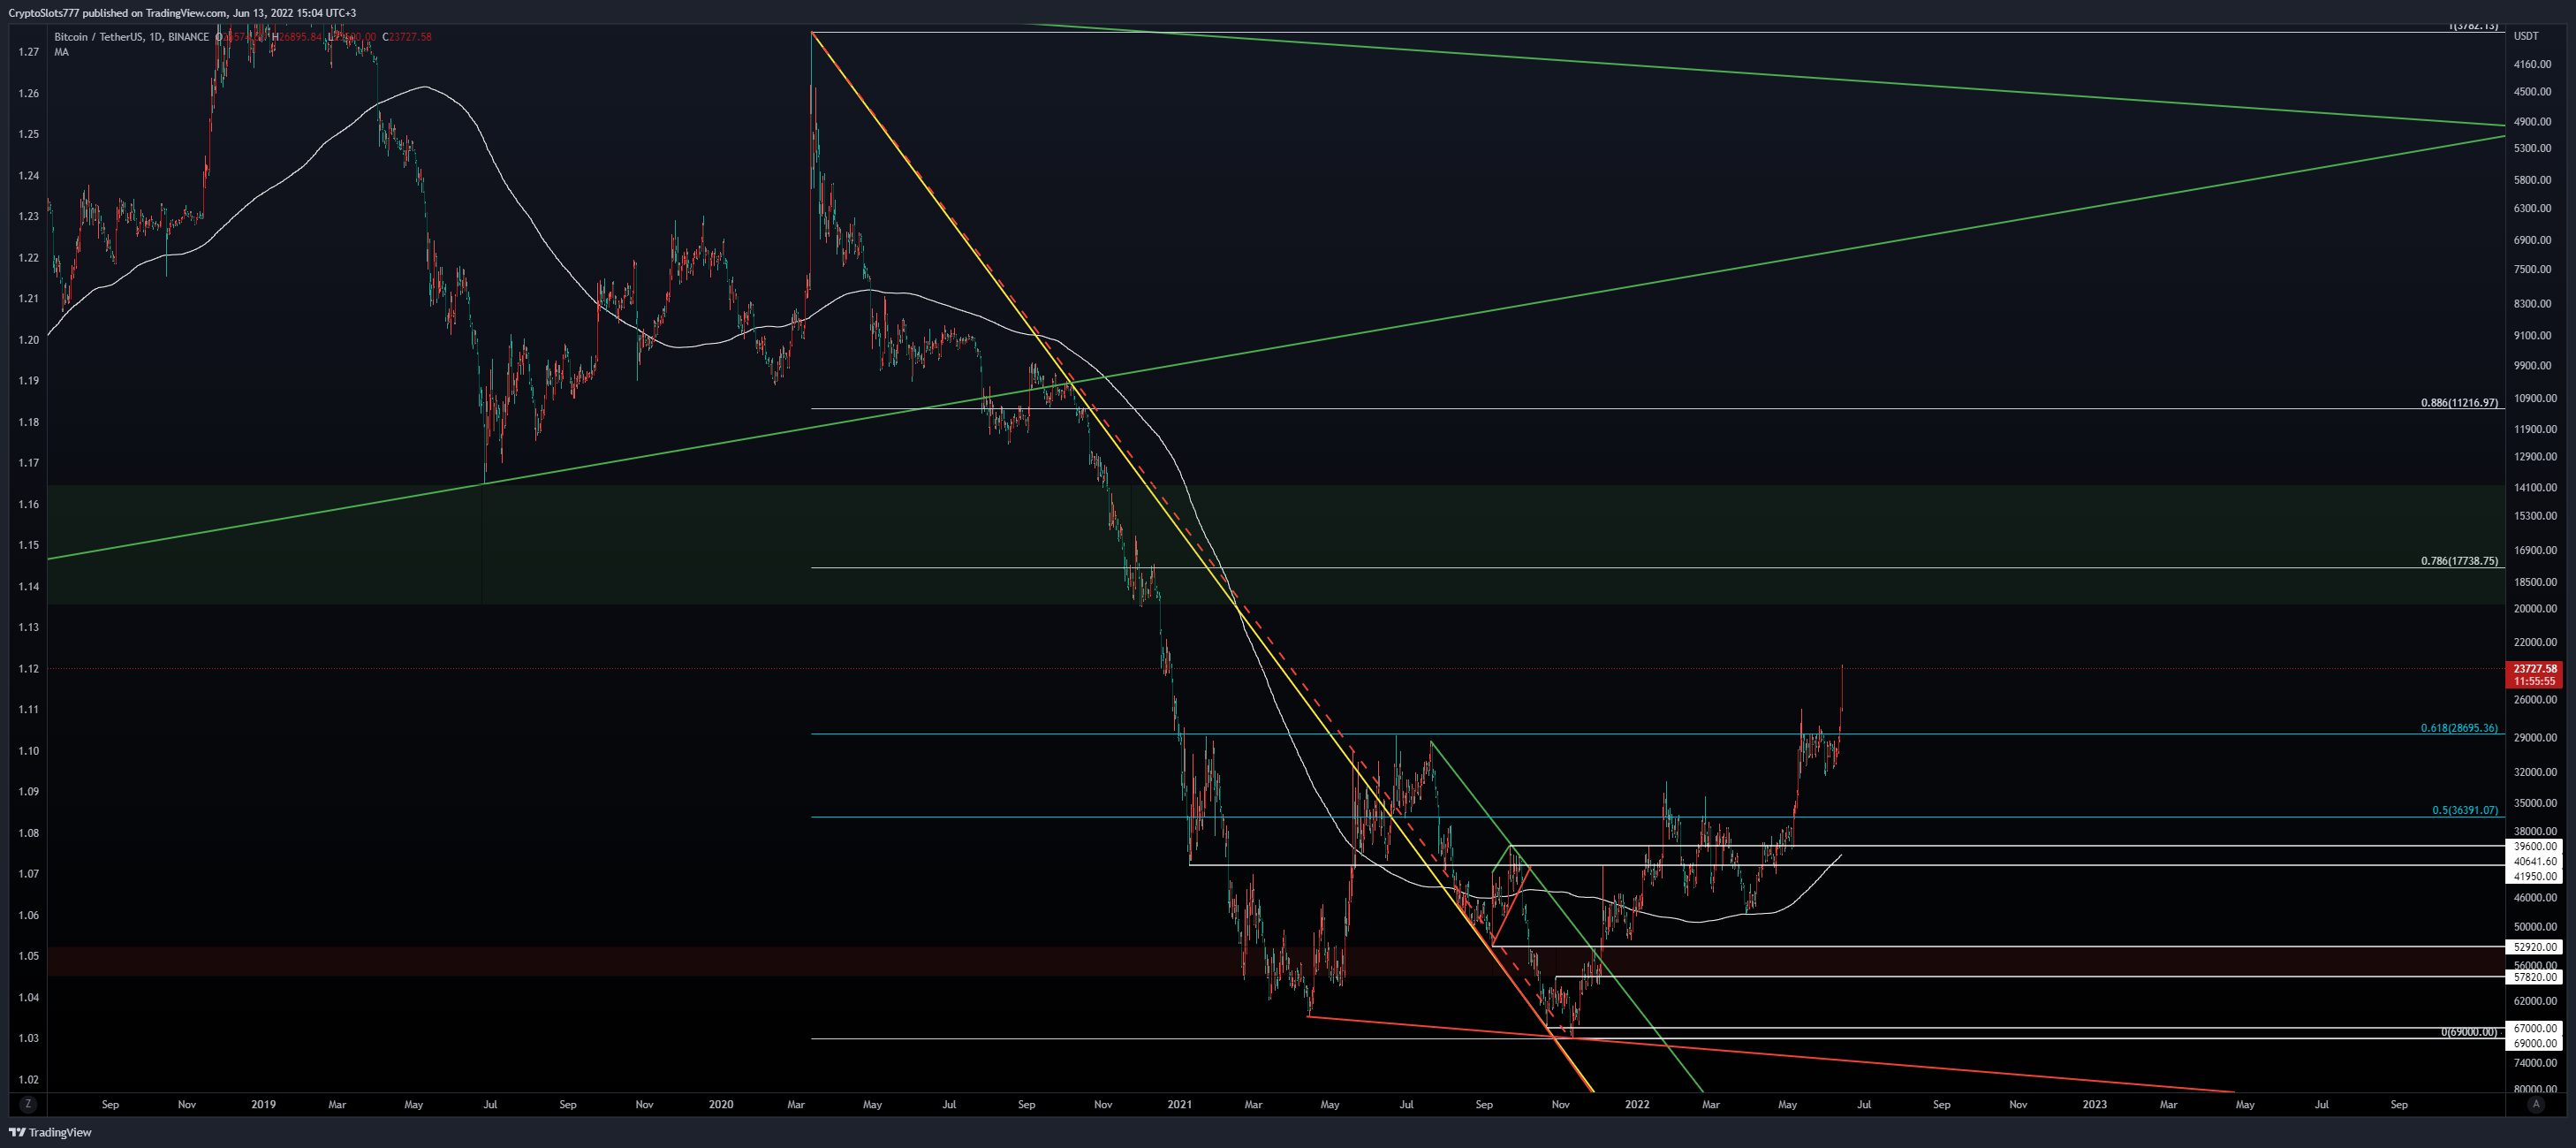Click the white 69000.00 price axis label
Image resolution: width=2576 pixels, height=1148 pixels.
pos(2535,1043)
